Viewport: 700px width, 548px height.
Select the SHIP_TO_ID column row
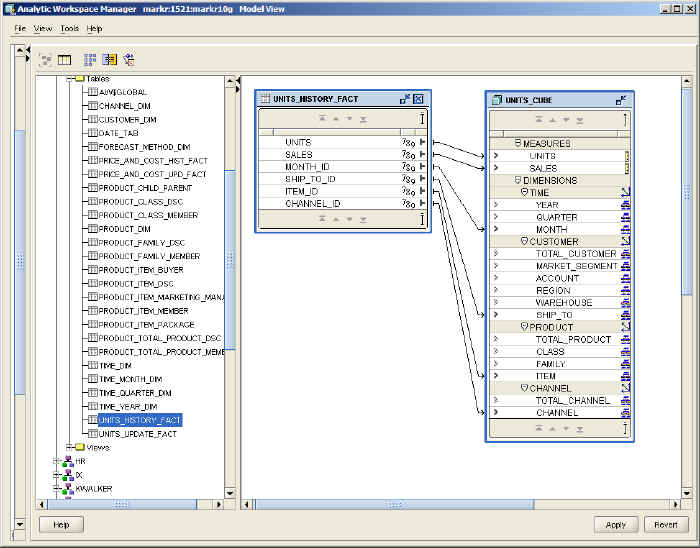click(342, 179)
